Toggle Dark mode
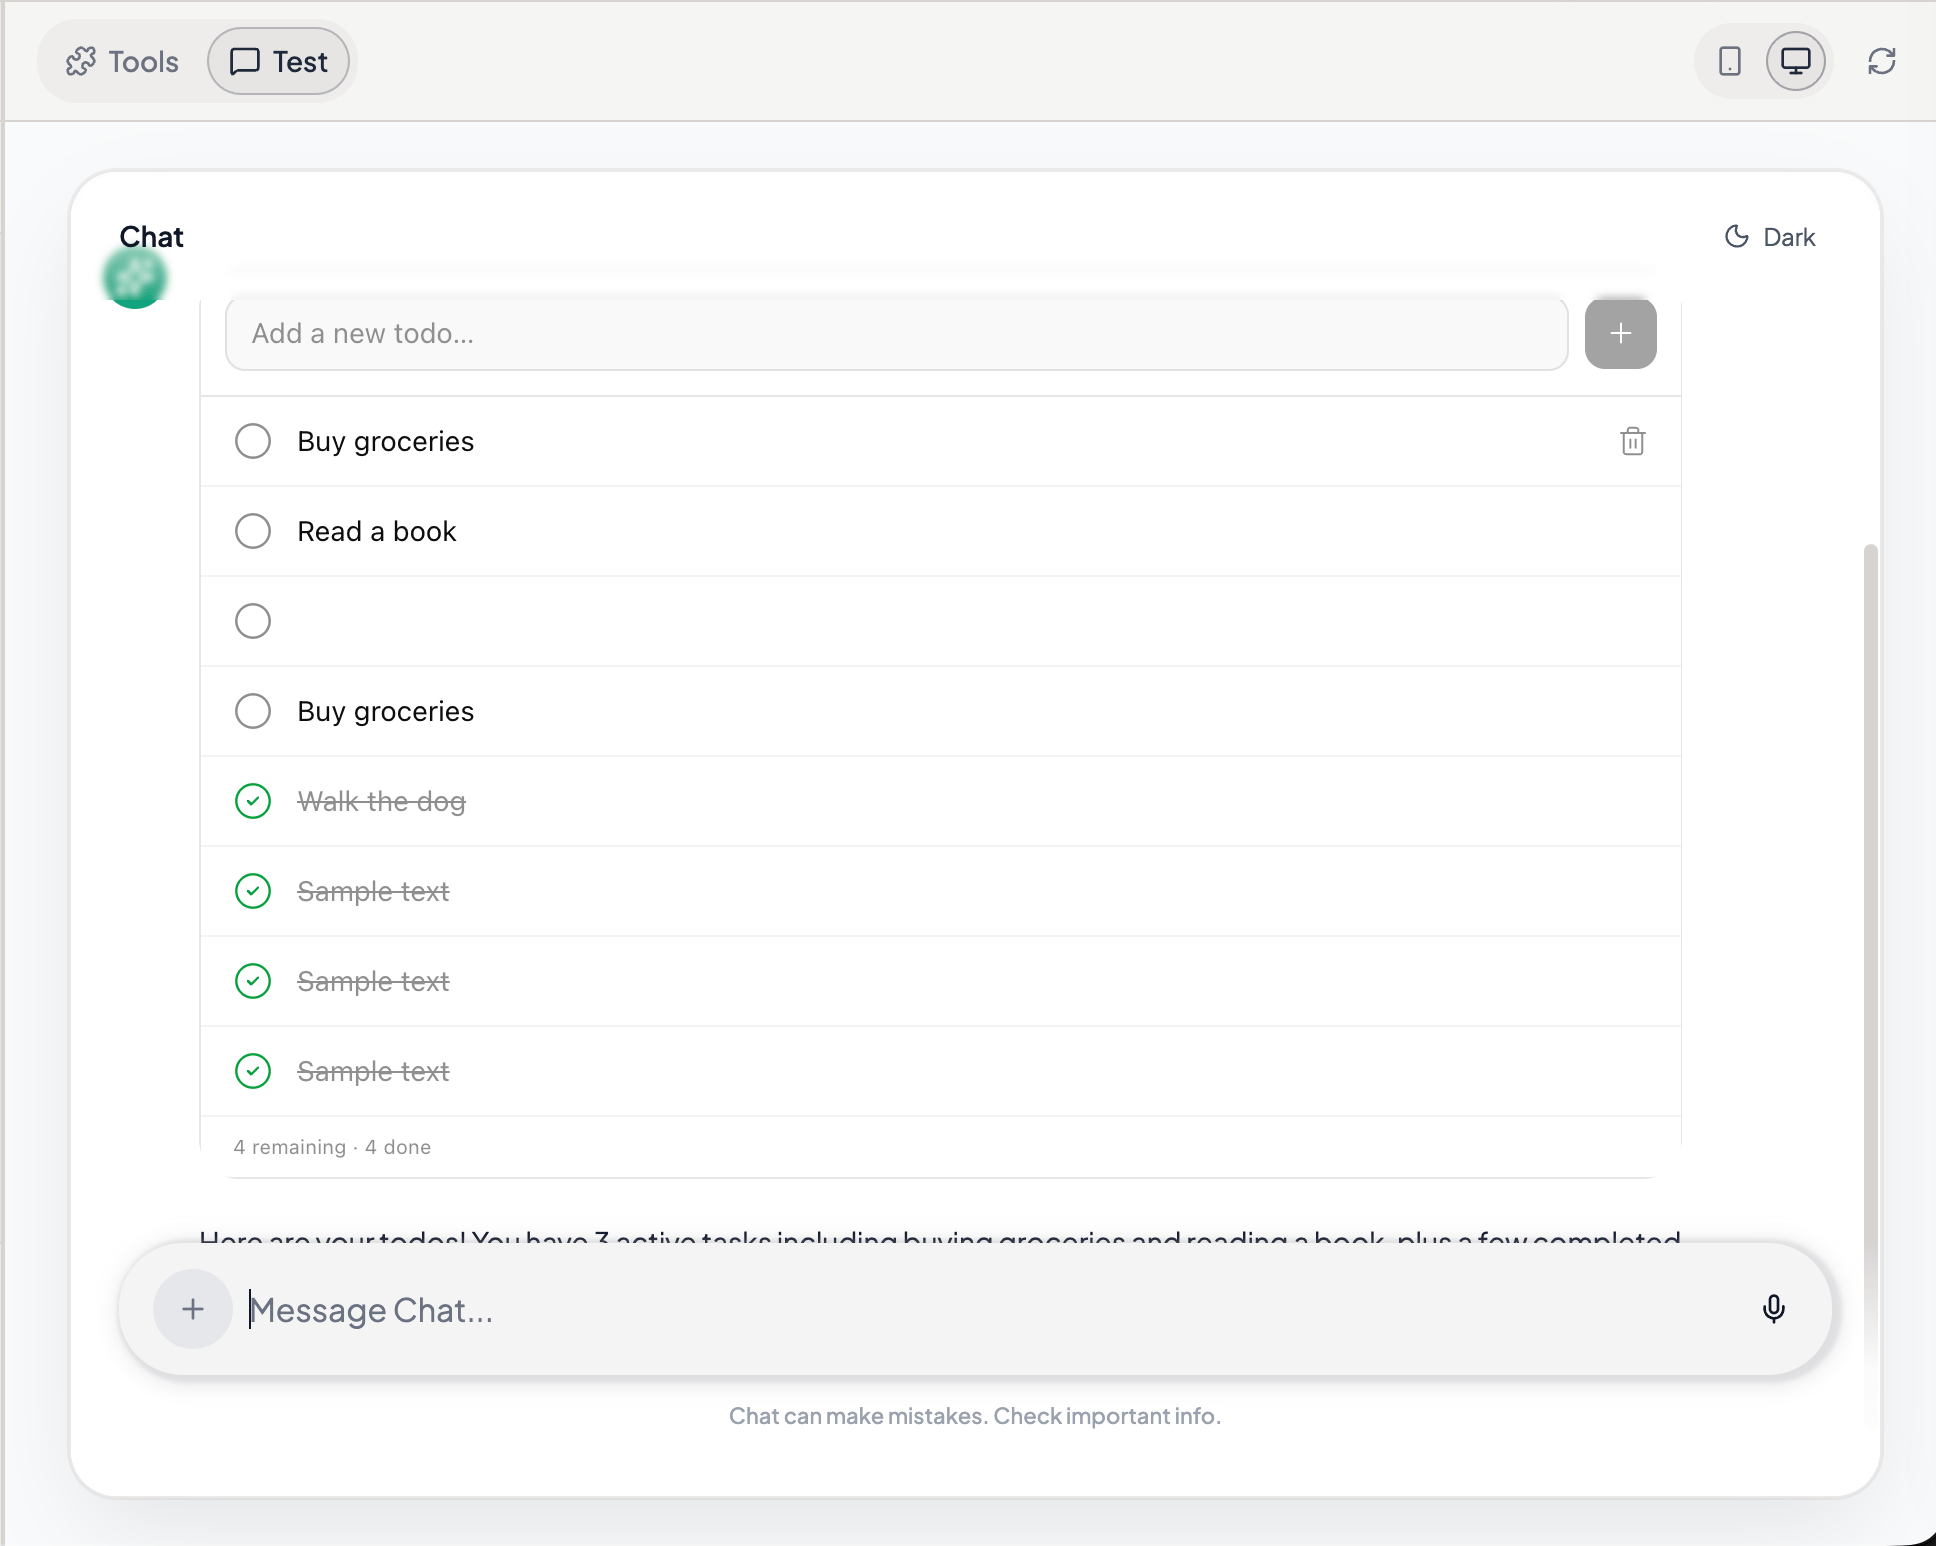The width and height of the screenshot is (1936, 1546). pos(1770,237)
